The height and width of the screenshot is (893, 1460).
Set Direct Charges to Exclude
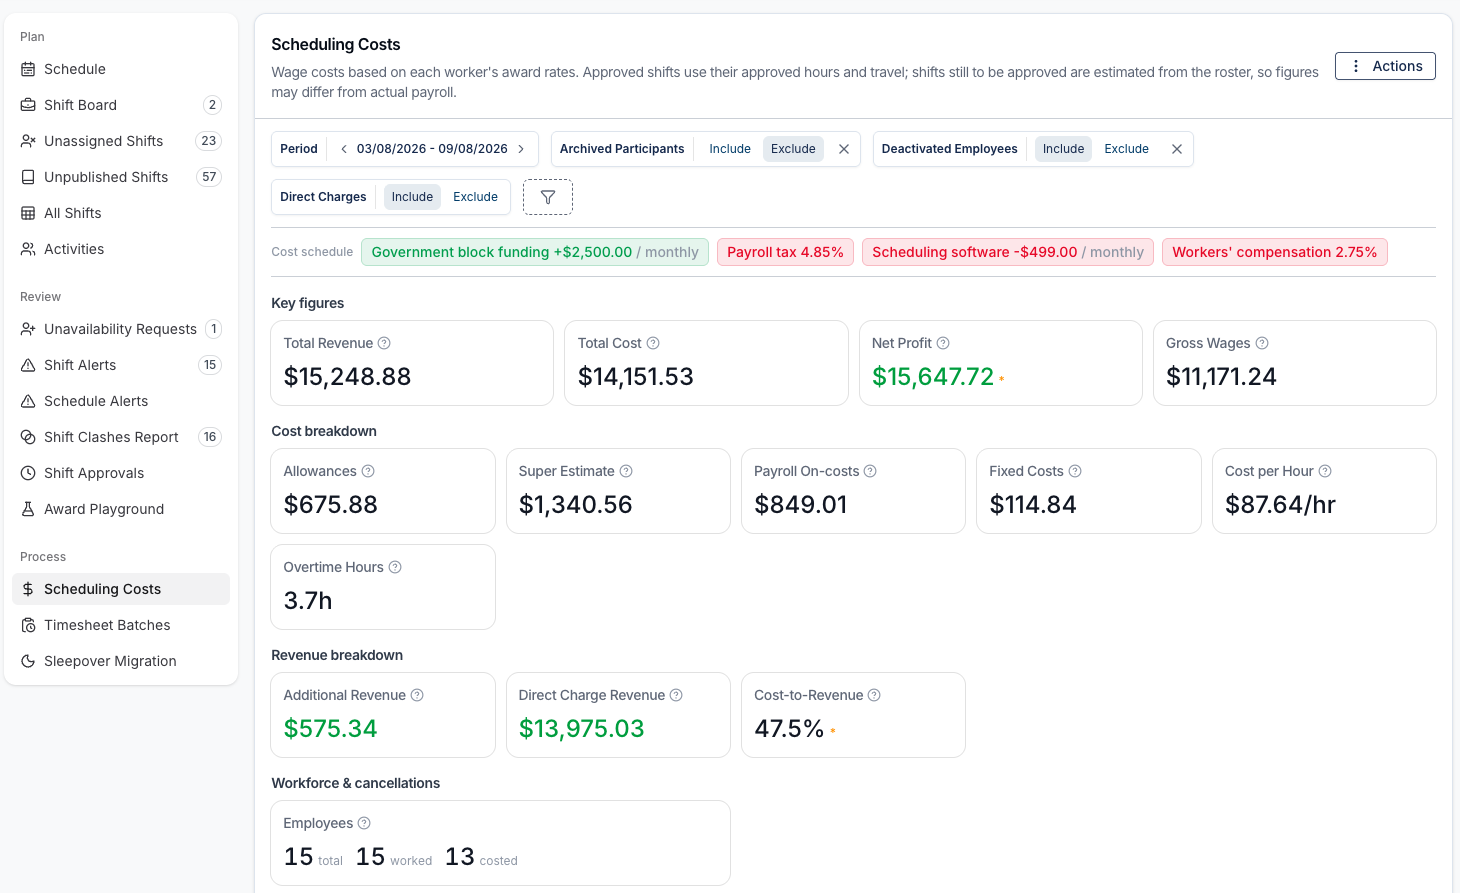pyautogui.click(x=475, y=197)
